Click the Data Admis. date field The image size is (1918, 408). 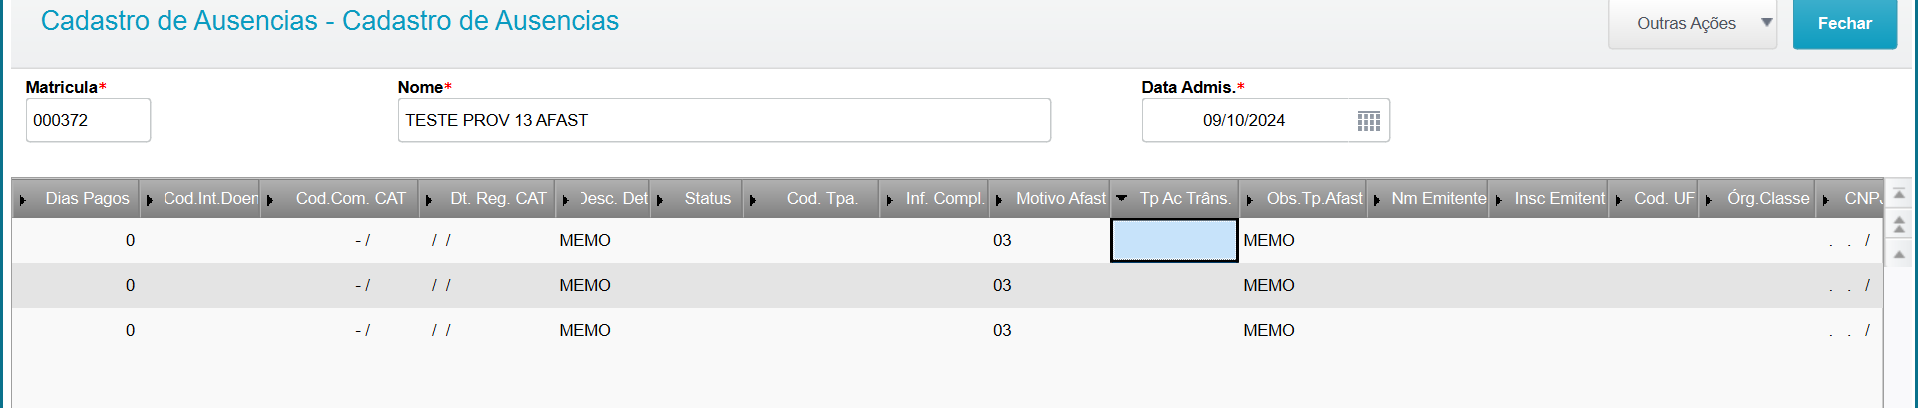[1244, 120]
